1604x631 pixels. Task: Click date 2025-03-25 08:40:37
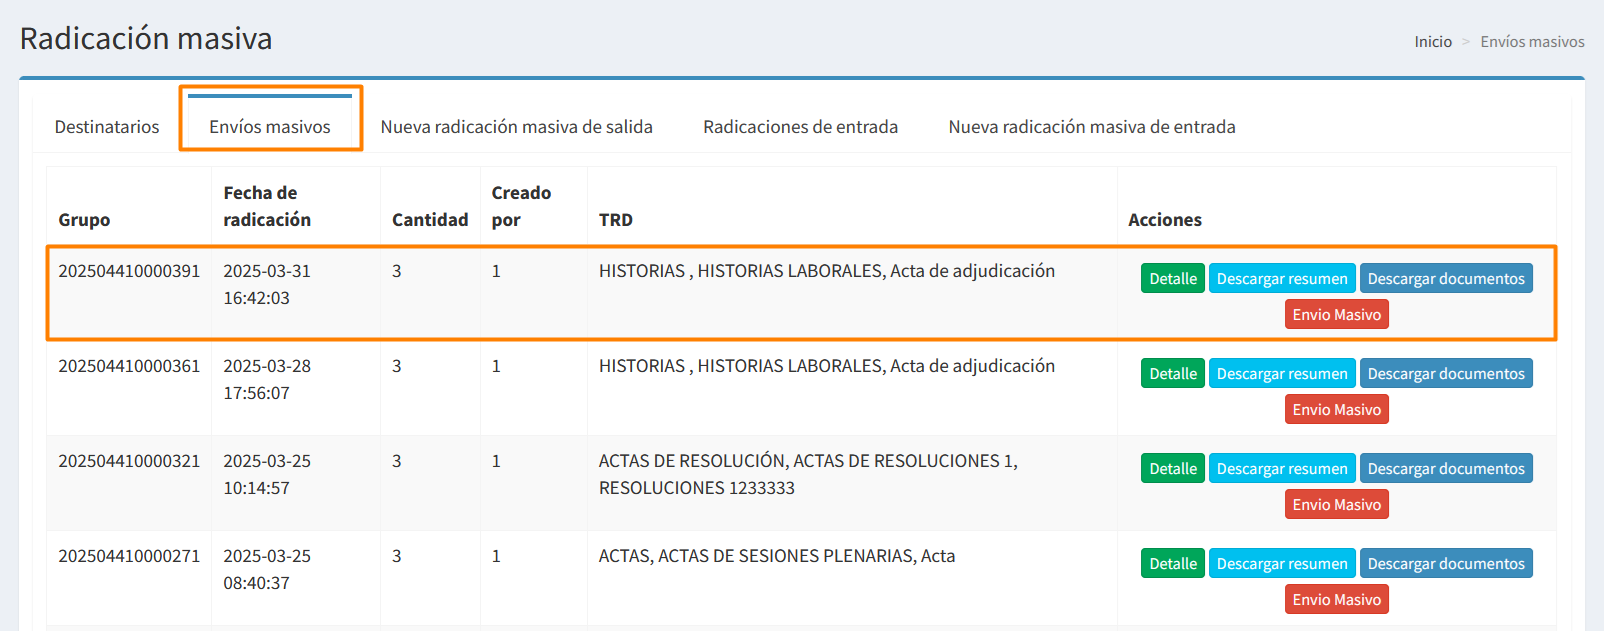coord(267,569)
